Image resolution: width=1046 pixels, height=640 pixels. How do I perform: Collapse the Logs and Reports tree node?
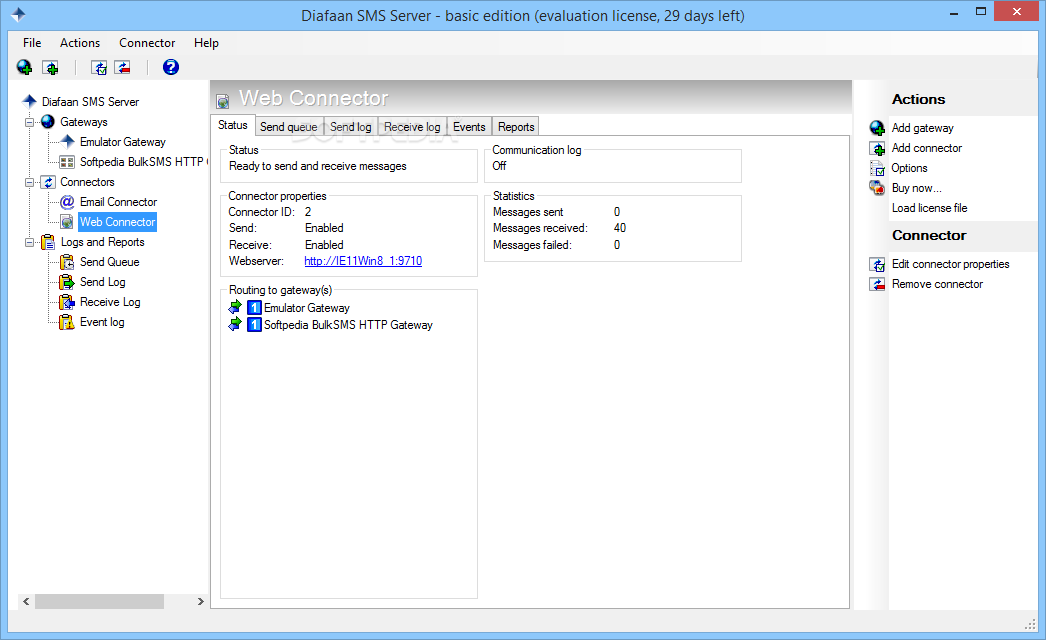pos(29,242)
